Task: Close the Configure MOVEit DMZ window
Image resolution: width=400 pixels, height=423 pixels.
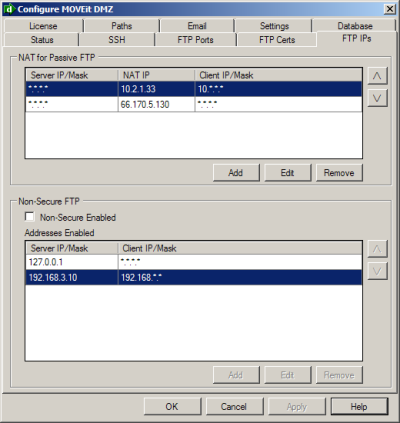Action: coord(389,9)
